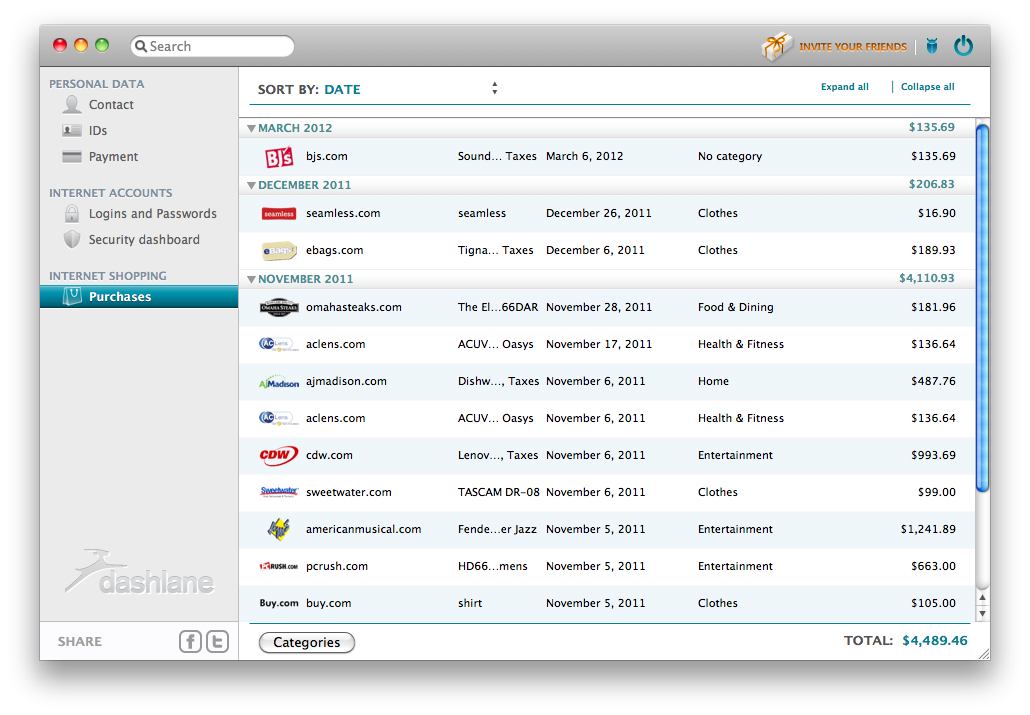The image size is (1030, 715).
Task: Click the Home category cell
Action: 713,381
